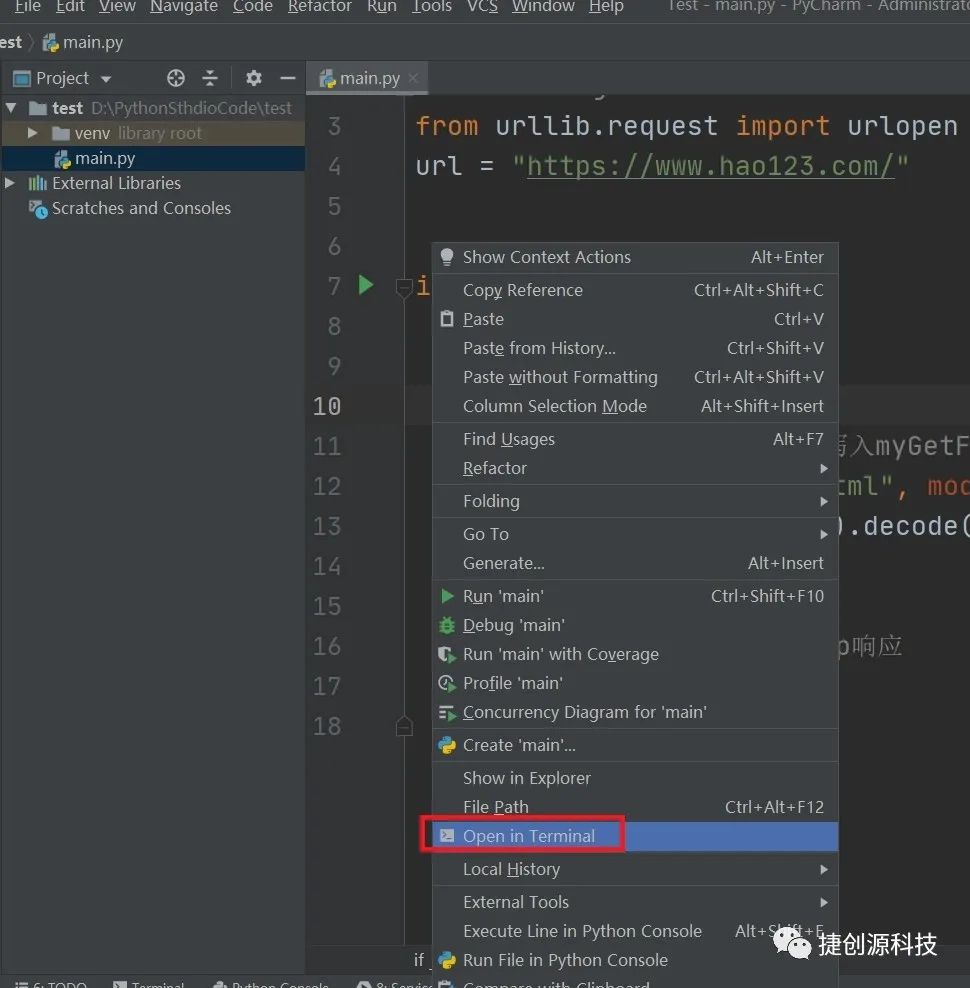The width and height of the screenshot is (970, 988).
Task: Choose File Path in context menu
Action: coord(635,807)
